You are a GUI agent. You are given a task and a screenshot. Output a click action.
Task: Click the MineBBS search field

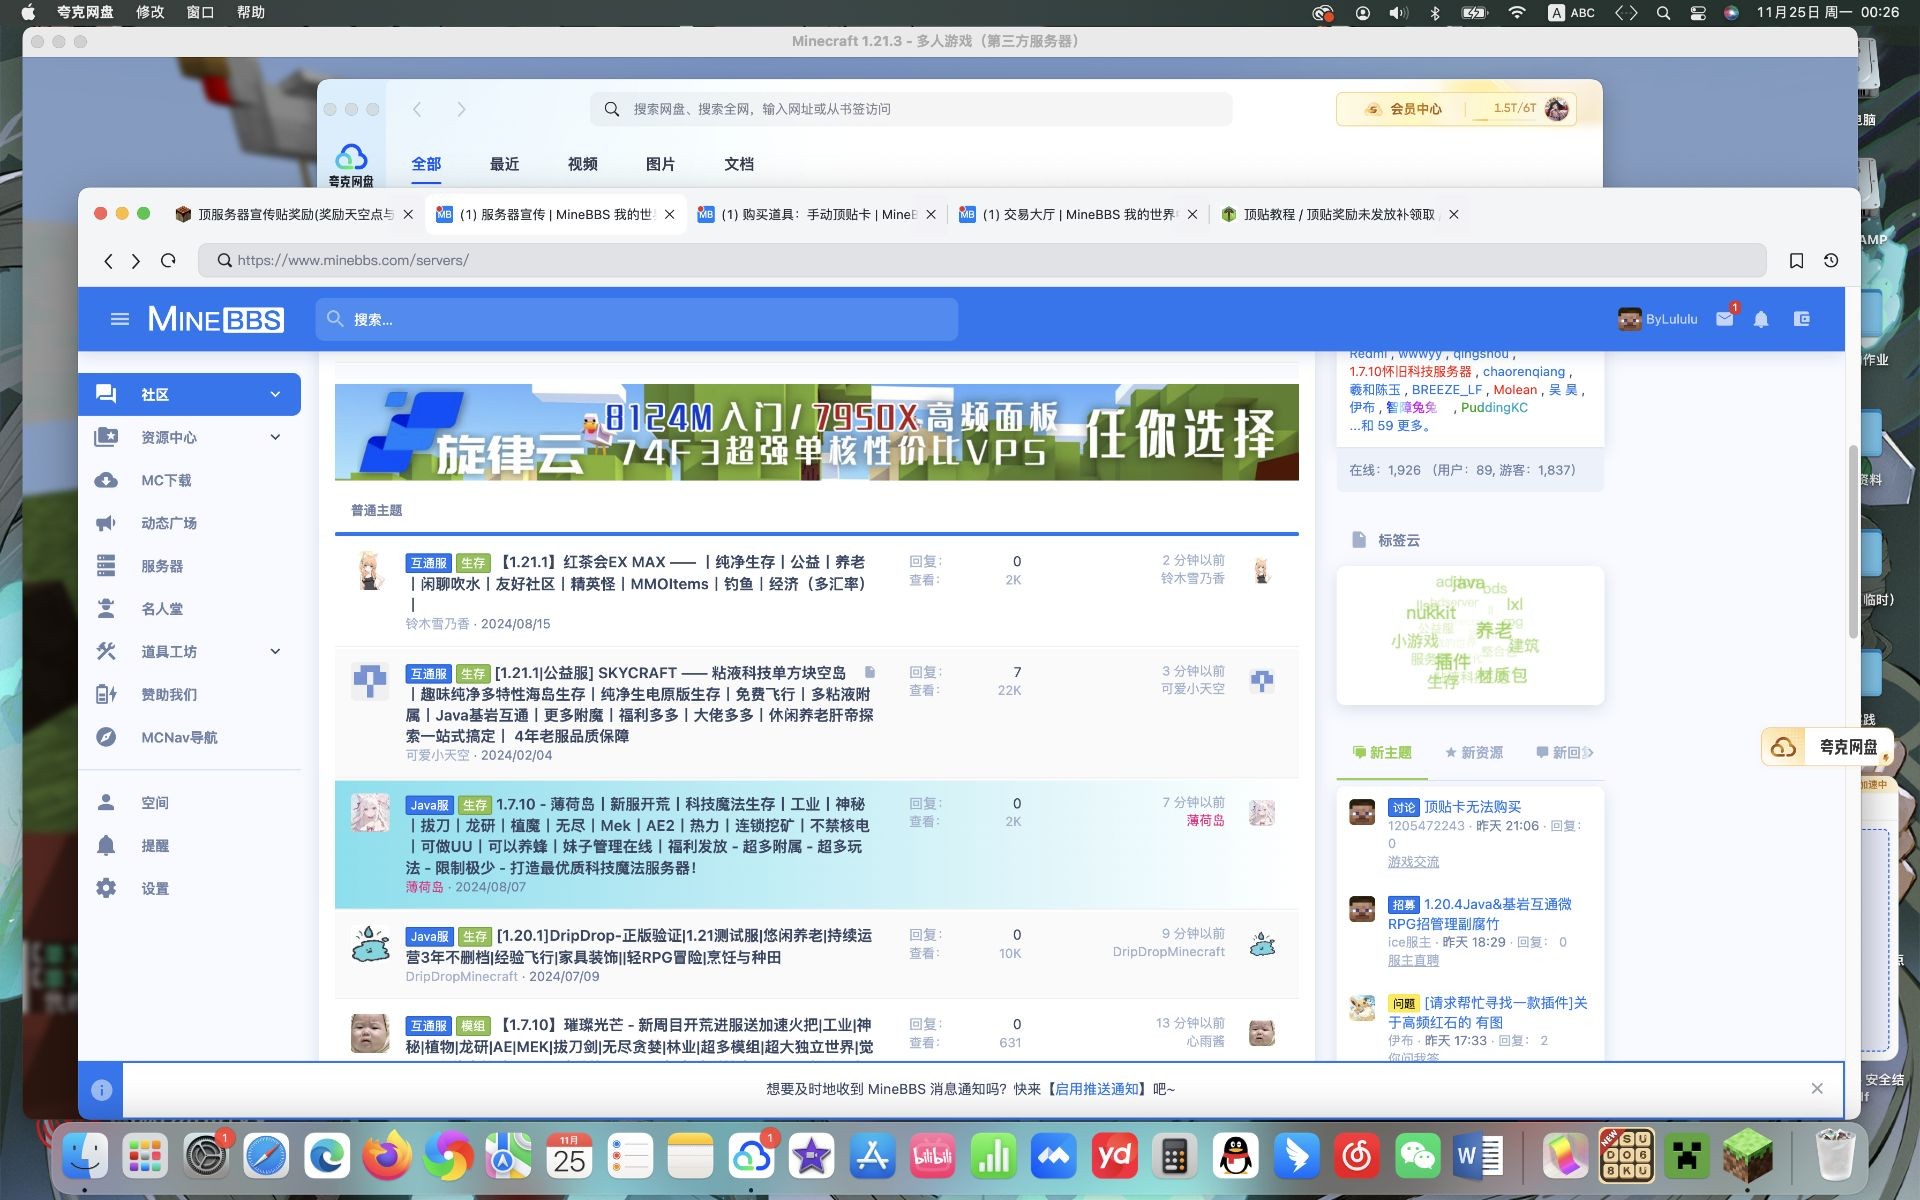click(637, 319)
